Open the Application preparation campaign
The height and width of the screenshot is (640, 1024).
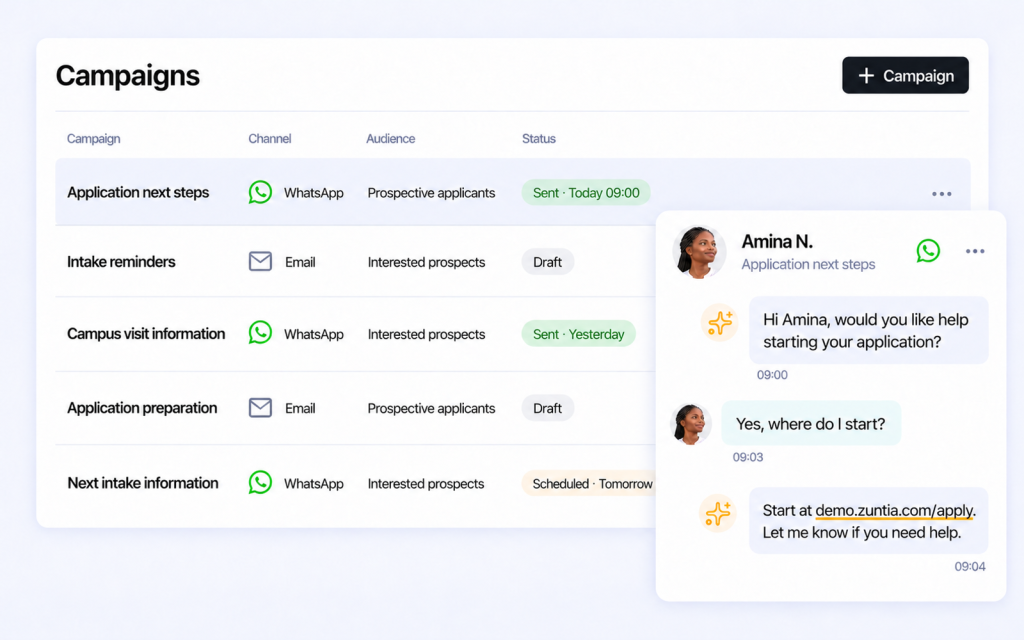(x=142, y=408)
